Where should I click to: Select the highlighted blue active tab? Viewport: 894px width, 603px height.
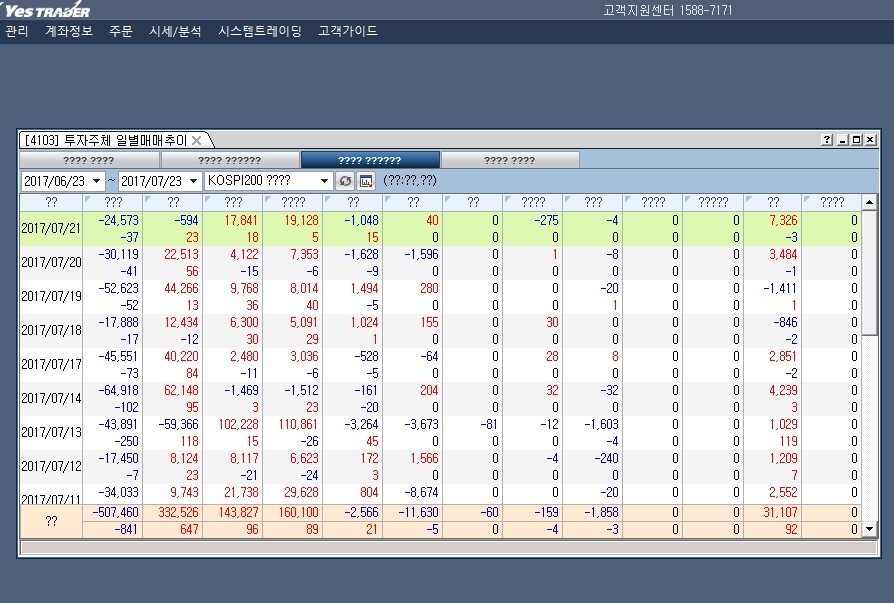pos(370,160)
